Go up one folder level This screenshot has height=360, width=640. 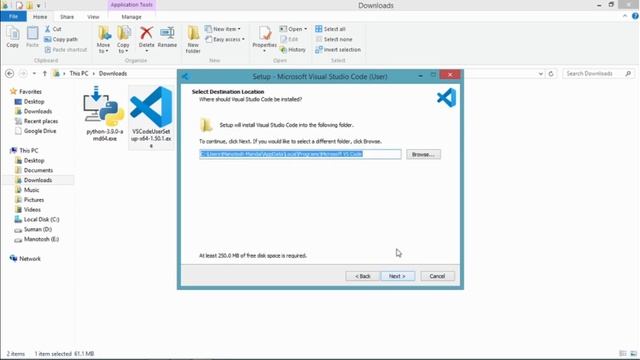tap(44, 73)
